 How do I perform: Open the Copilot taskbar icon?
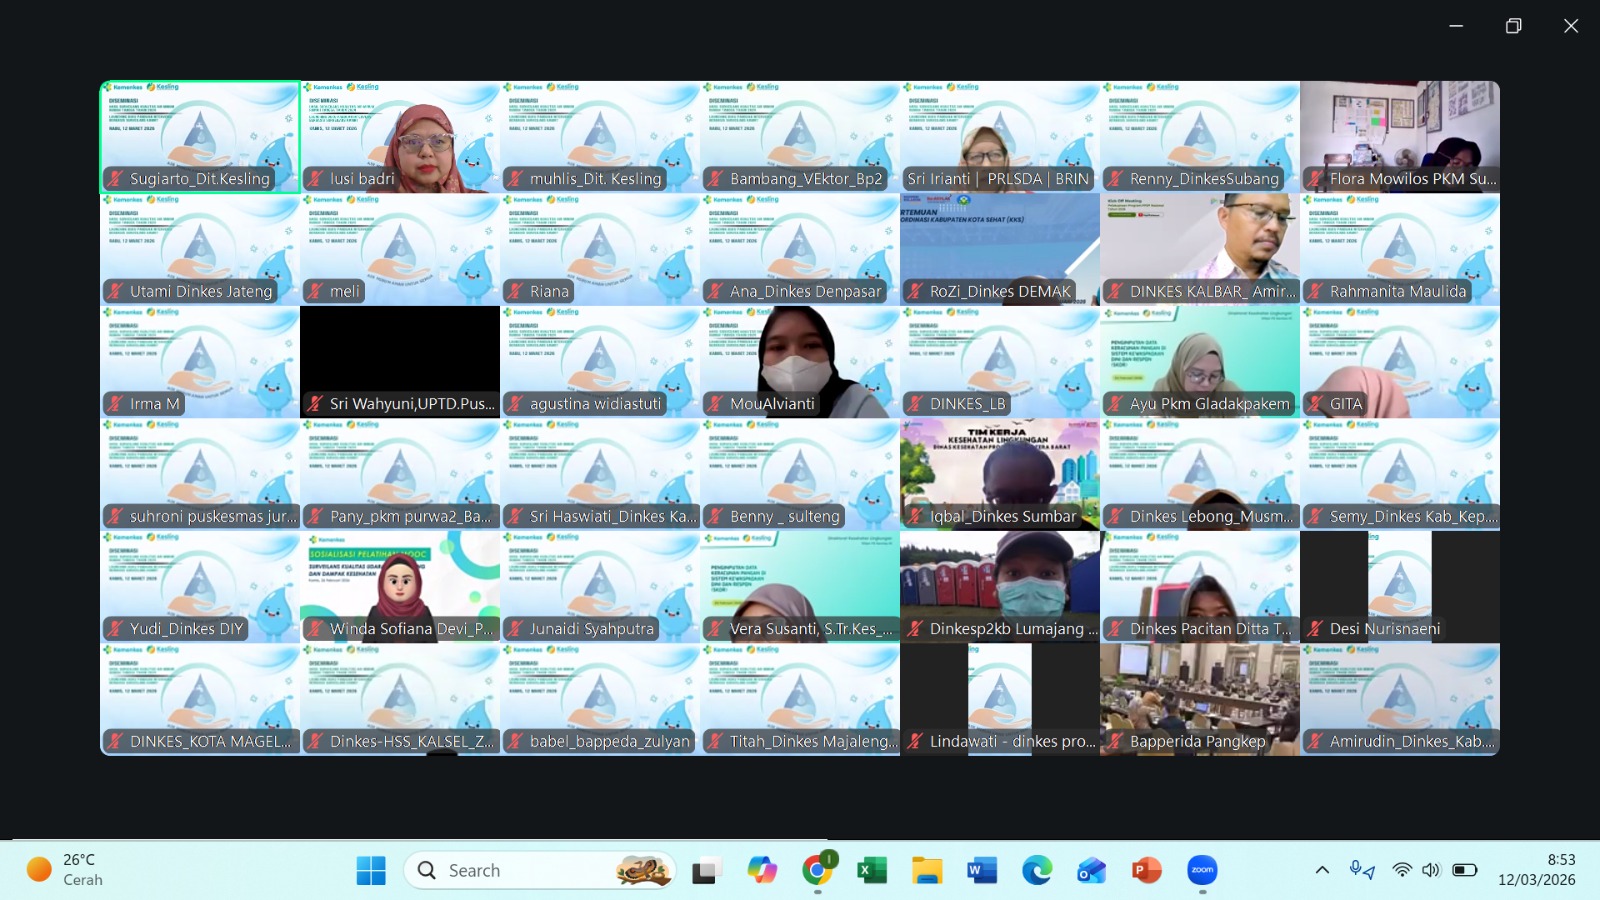click(x=762, y=870)
